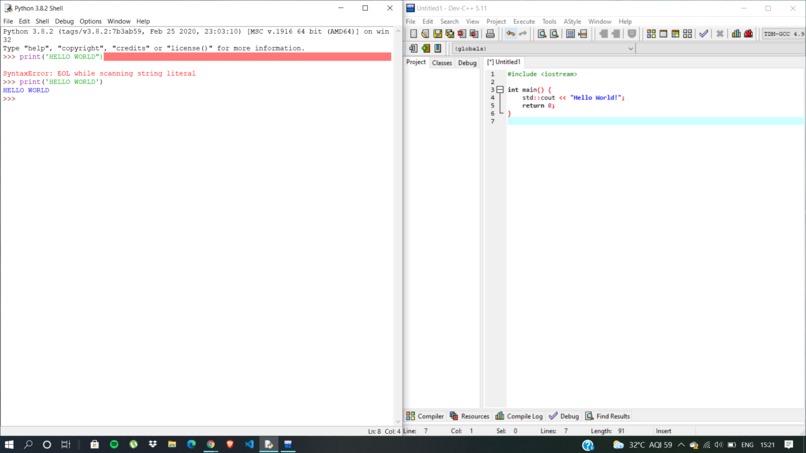Image resolution: width=806 pixels, height=453 pixels.
Task: Open the Dropbox taskbar icon
Action: coord(153,444)
